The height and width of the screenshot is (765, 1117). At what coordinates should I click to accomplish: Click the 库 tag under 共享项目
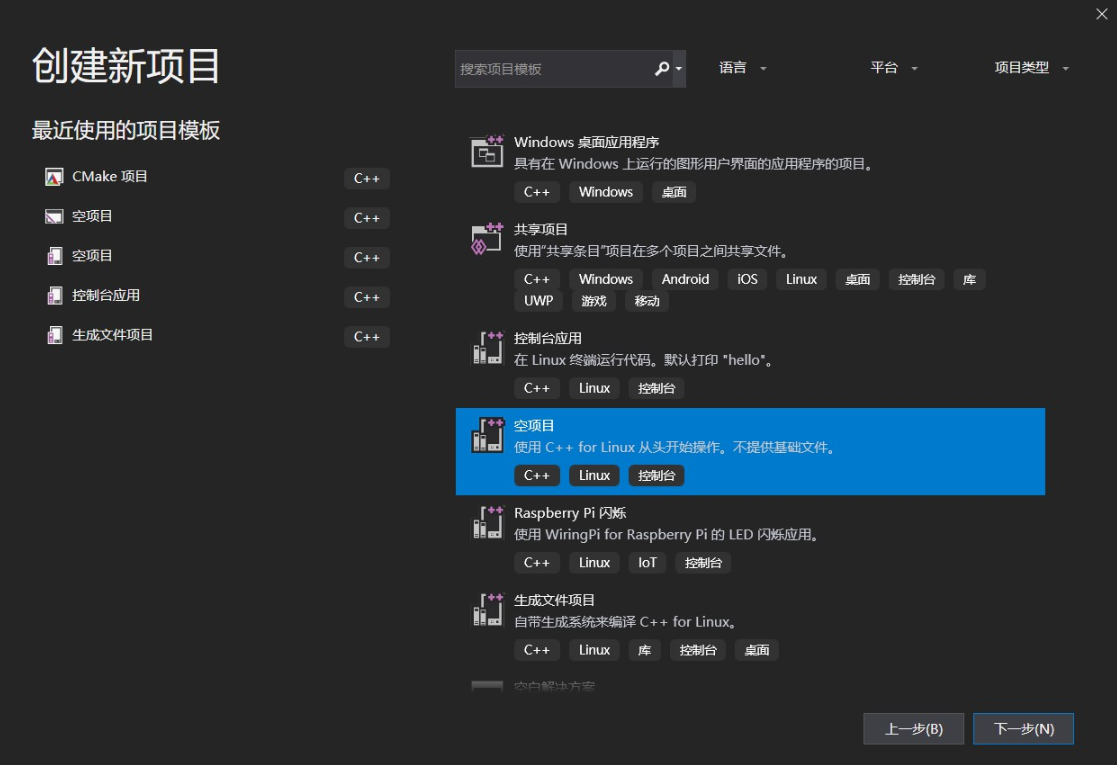coord(970,279)
